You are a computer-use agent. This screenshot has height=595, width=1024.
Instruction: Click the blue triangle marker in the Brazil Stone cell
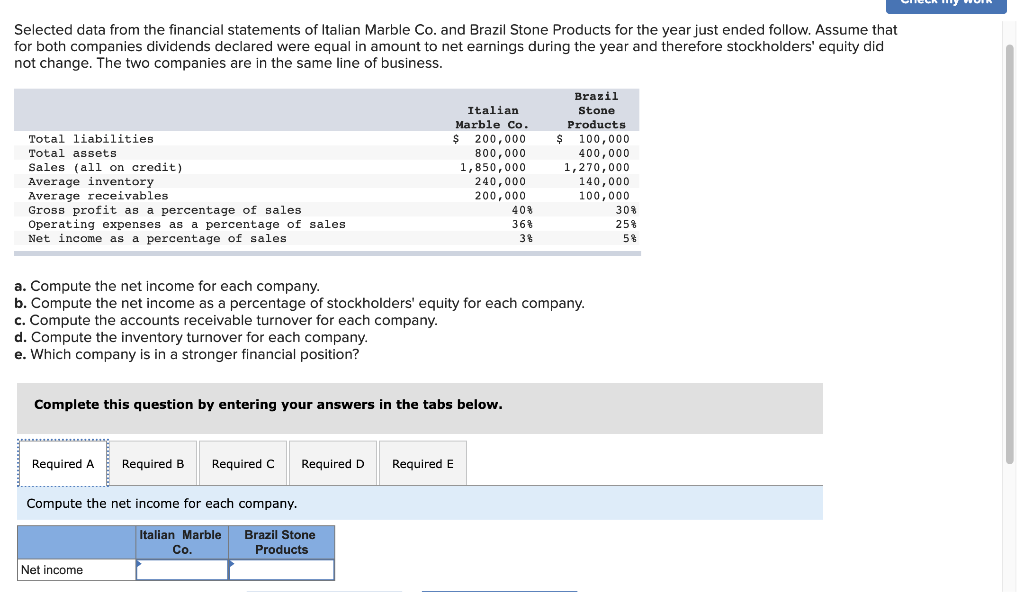pyautogui.click(x=234, y=562)
